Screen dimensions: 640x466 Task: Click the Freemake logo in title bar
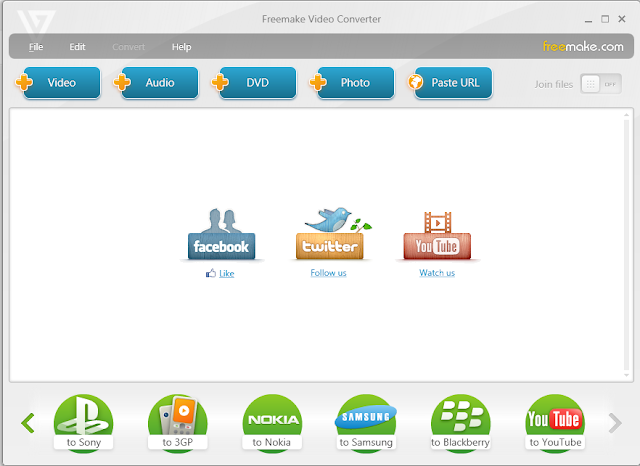(36, 26)
